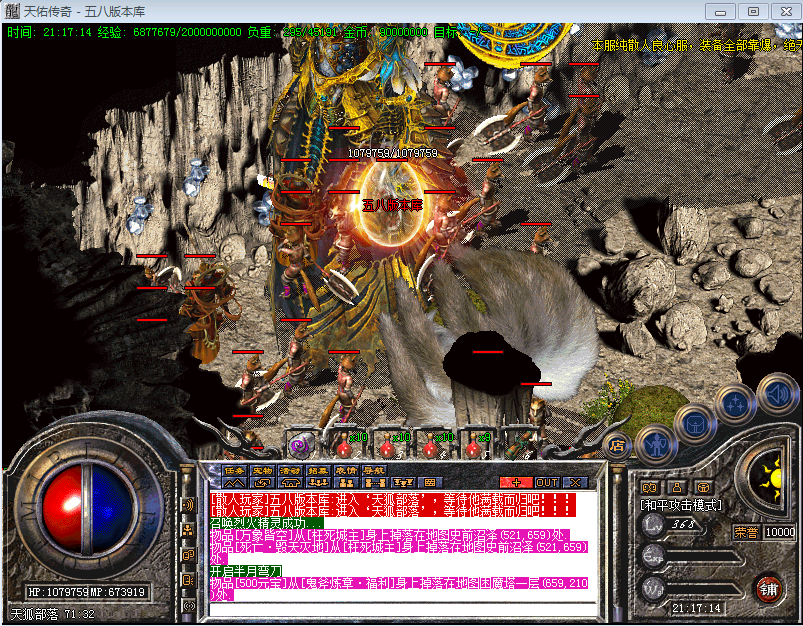Click the 荣誉 honor label button
This screenshot has height=626, width=803.
pyautogui.click(x=746, y=532)
